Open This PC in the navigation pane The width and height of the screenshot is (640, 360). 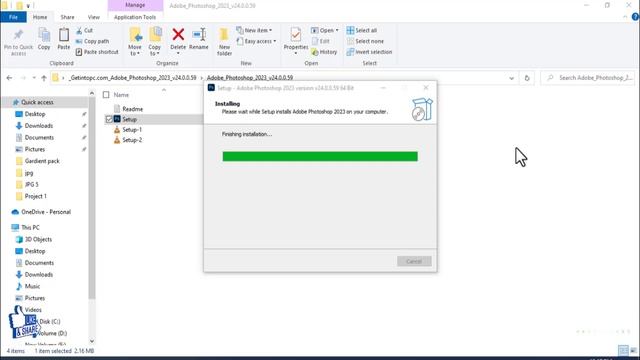(26, 227)
